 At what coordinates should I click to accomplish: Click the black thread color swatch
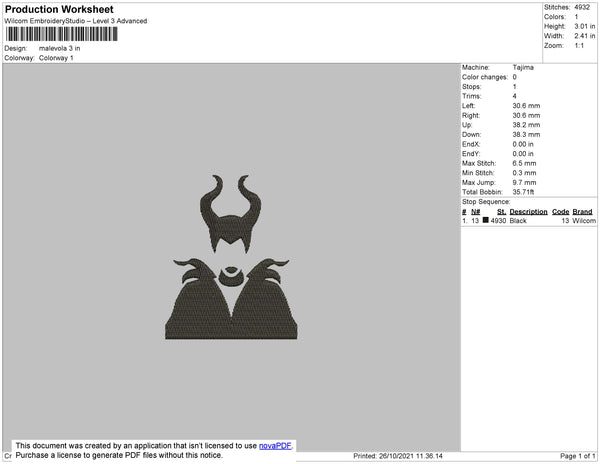(486, 220)
